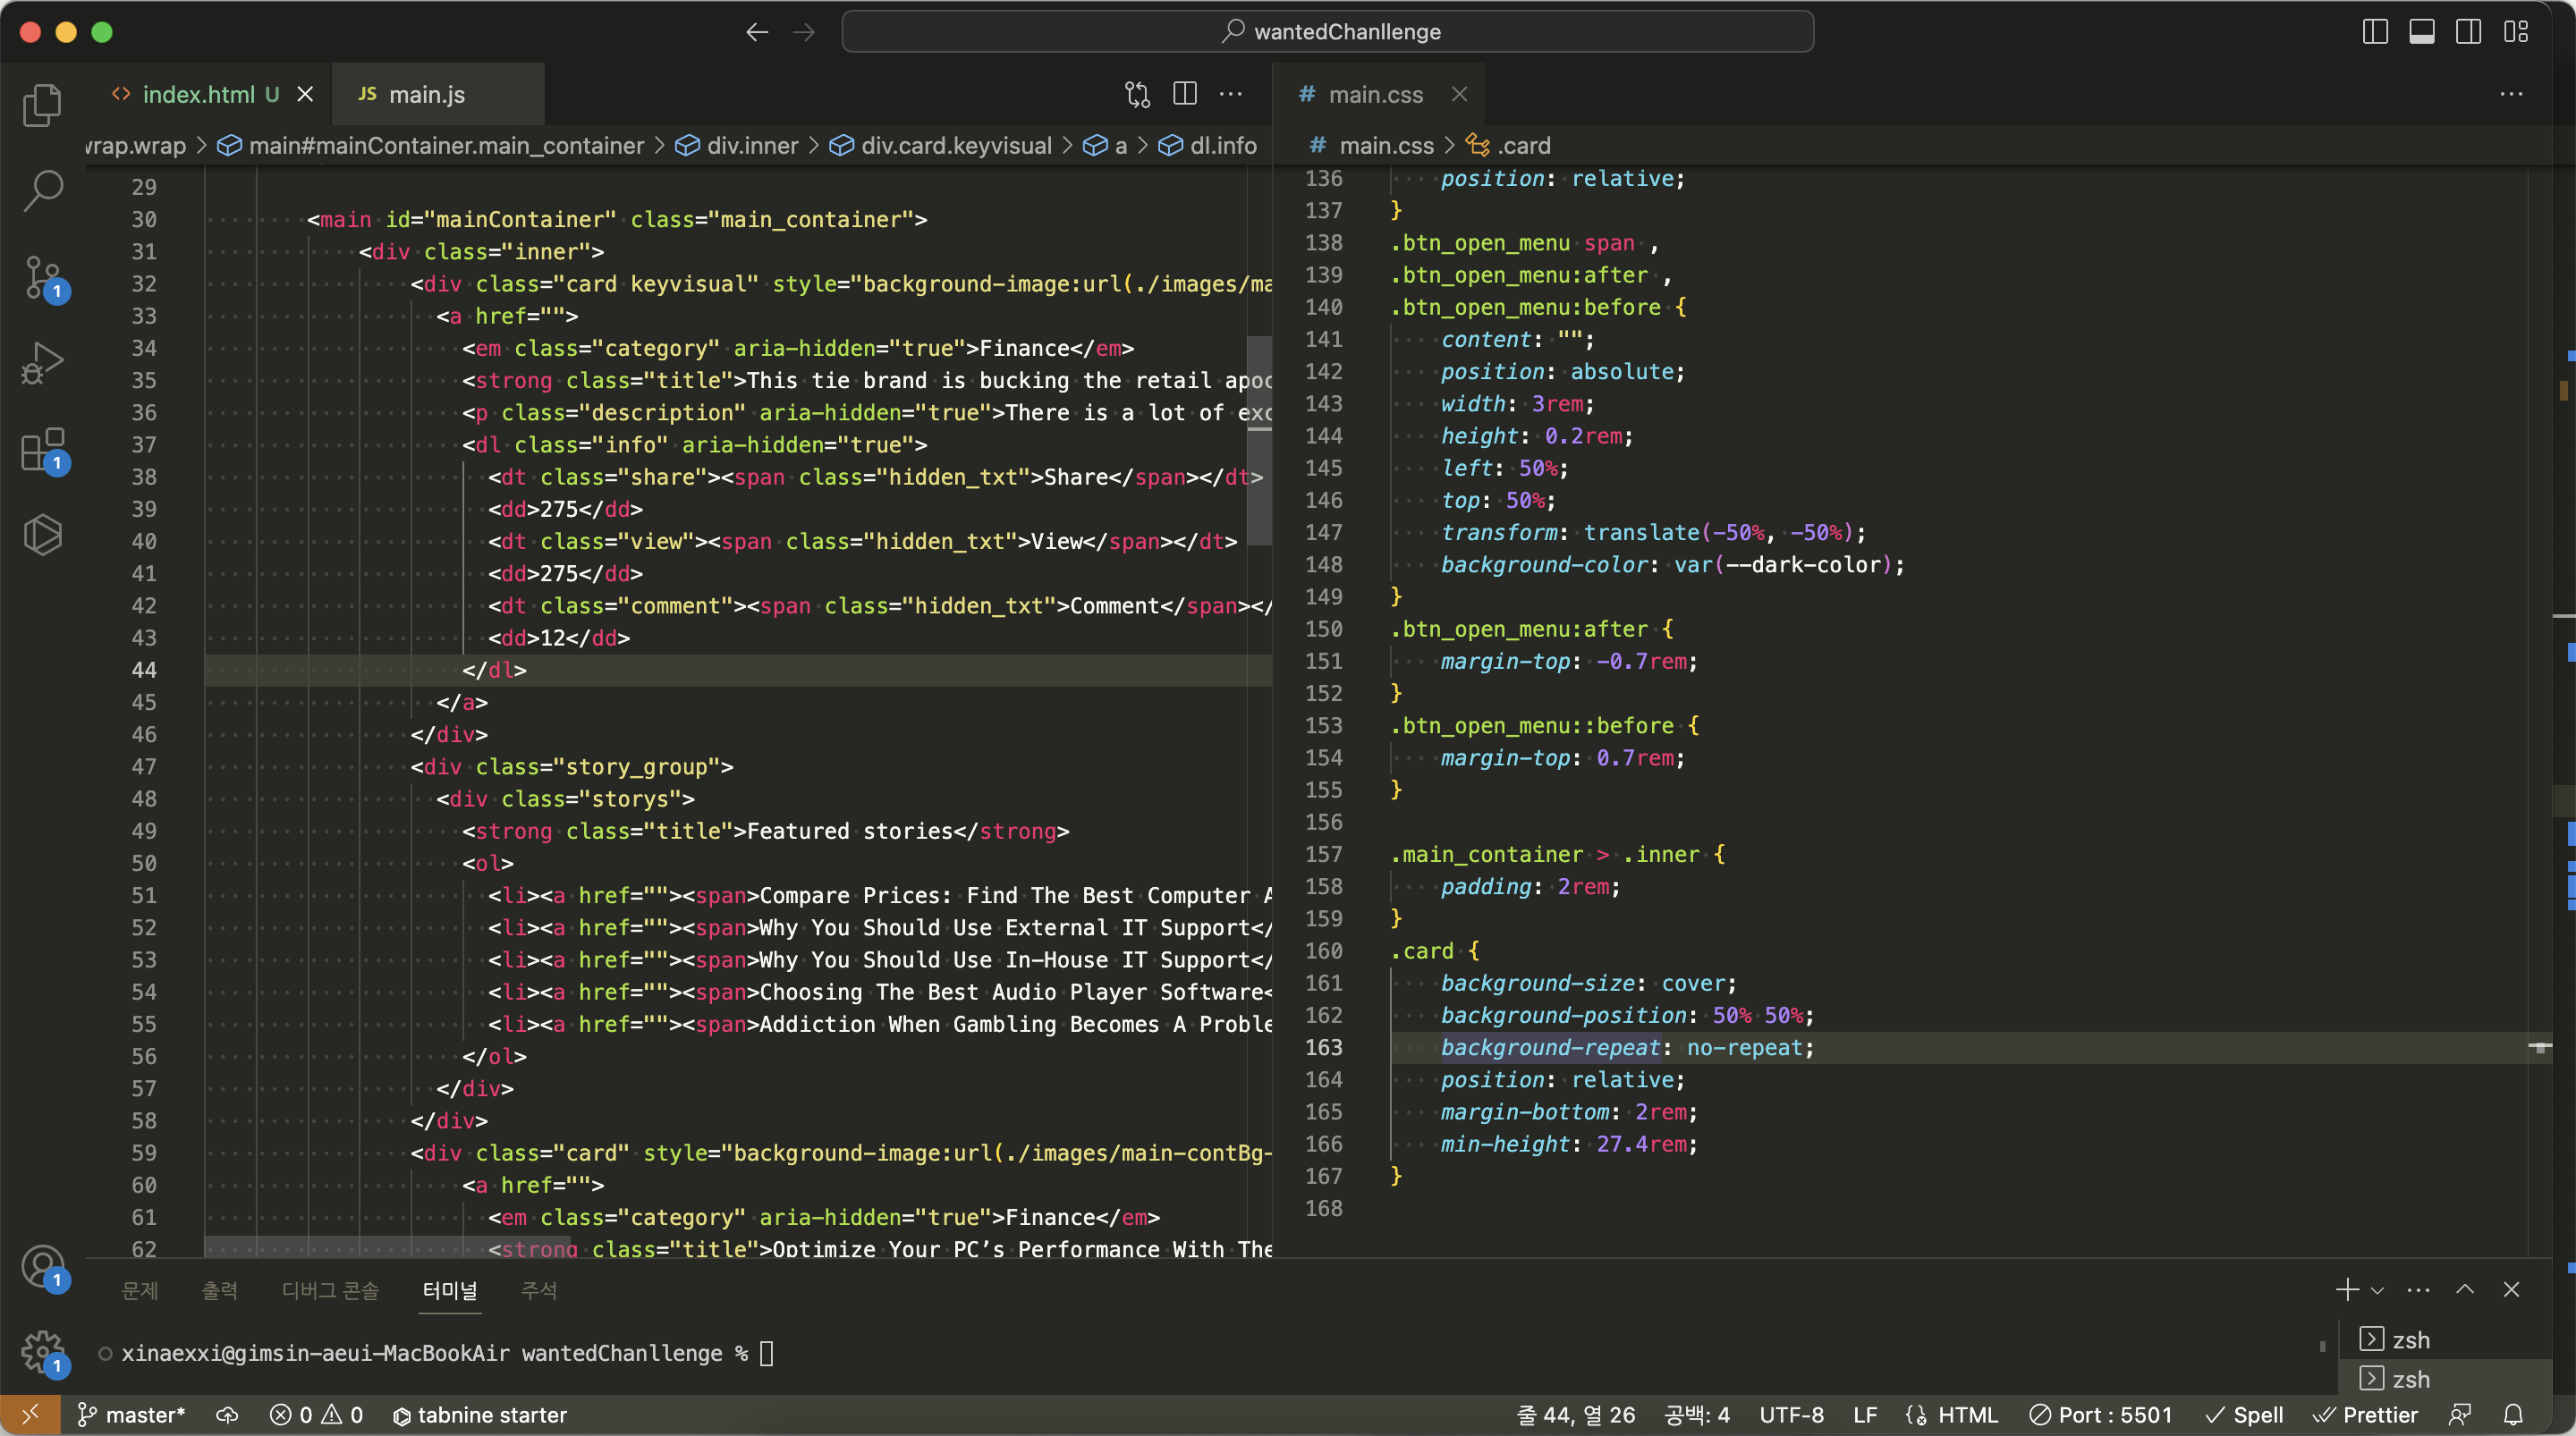This screenshot has width=2576, height=1436.
Task: Open the Customize Layout button
Action: [x=2516, y=32]
